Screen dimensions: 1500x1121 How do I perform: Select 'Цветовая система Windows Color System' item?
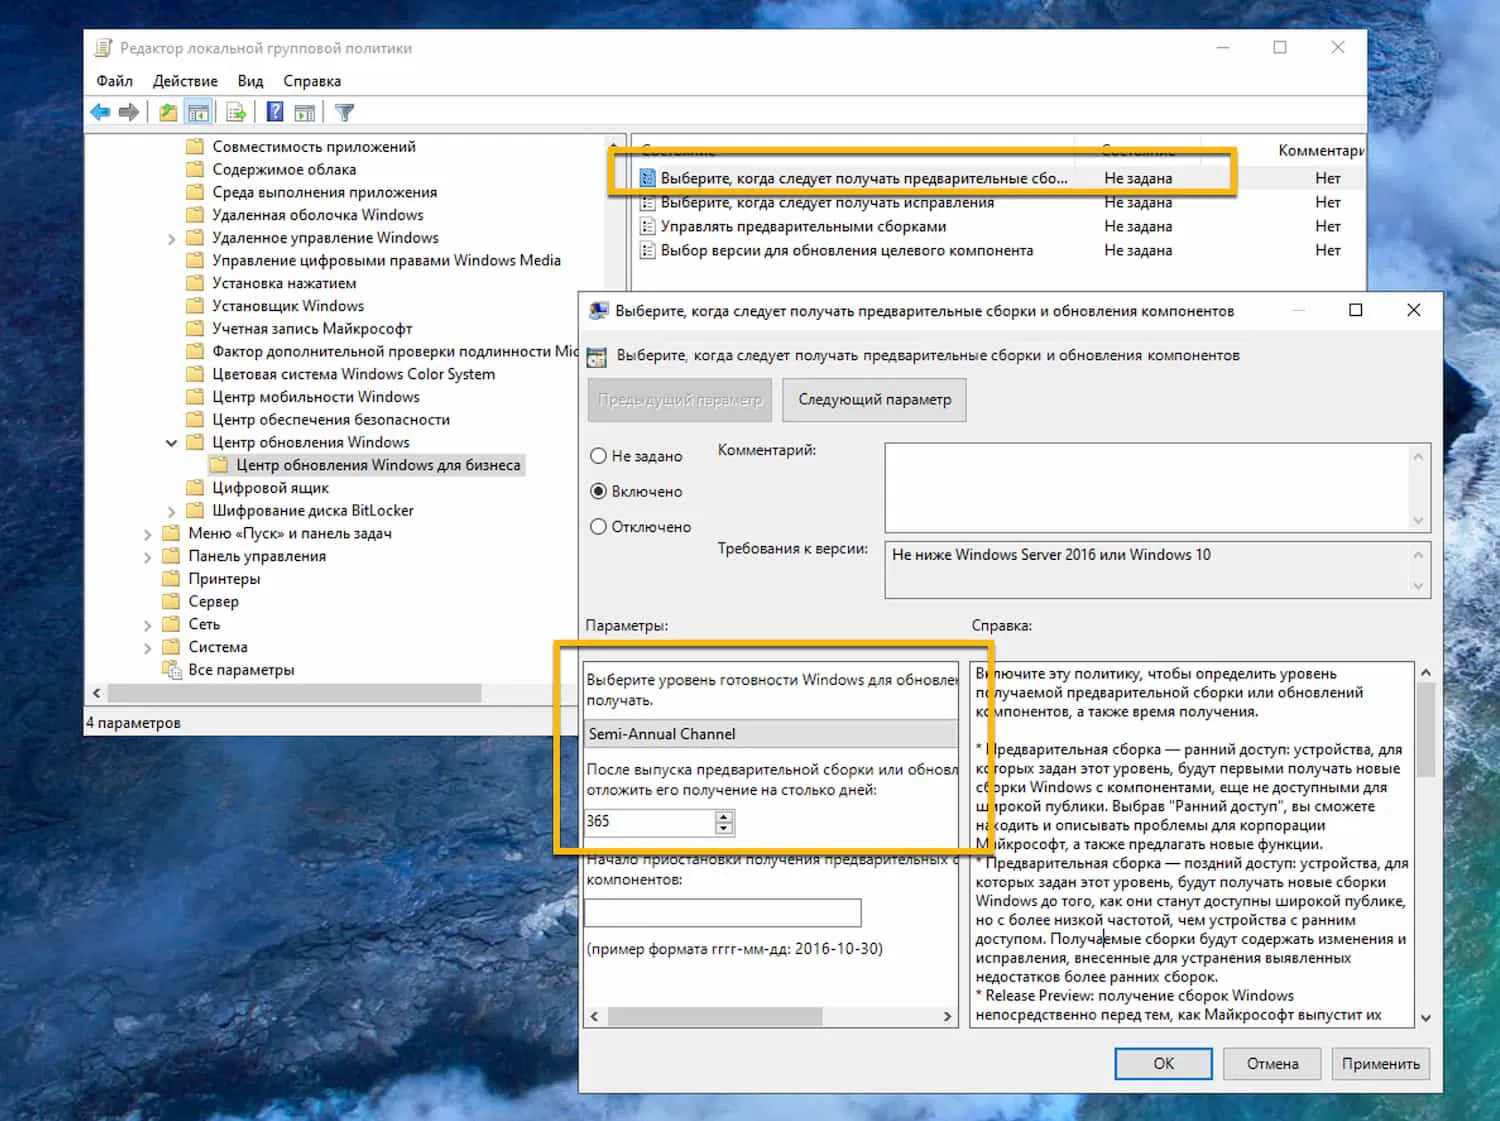coord(353,374)
